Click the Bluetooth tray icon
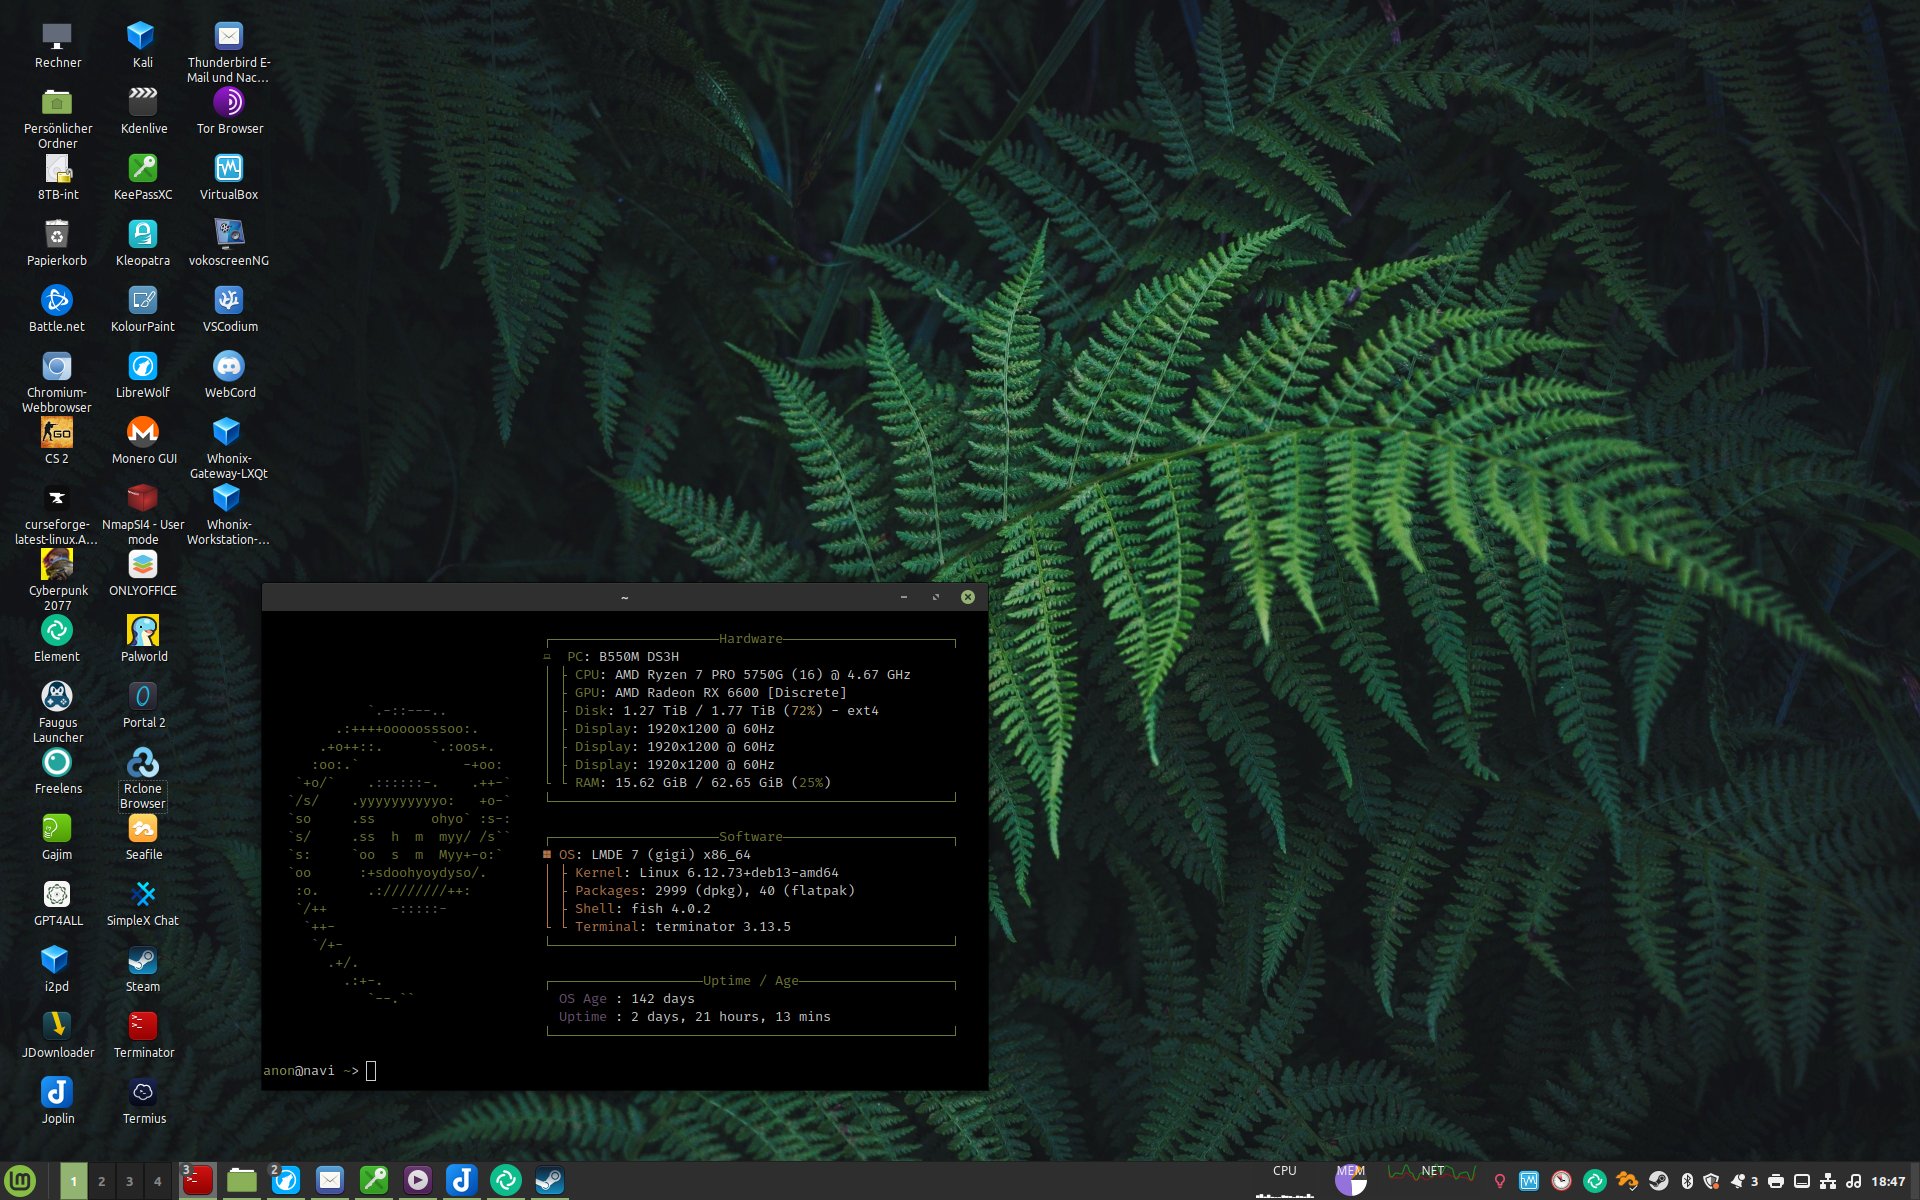This screenshot has width=1920, height=1200. pos(1687,1181)
